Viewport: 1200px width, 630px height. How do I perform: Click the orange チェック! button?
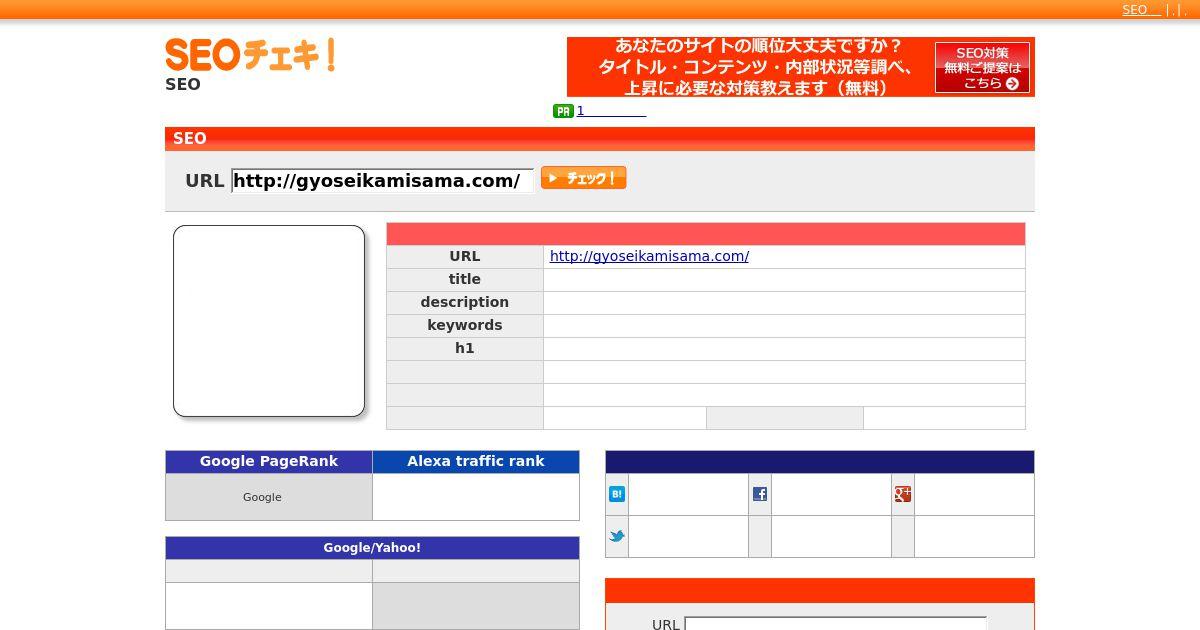point(583,178)
